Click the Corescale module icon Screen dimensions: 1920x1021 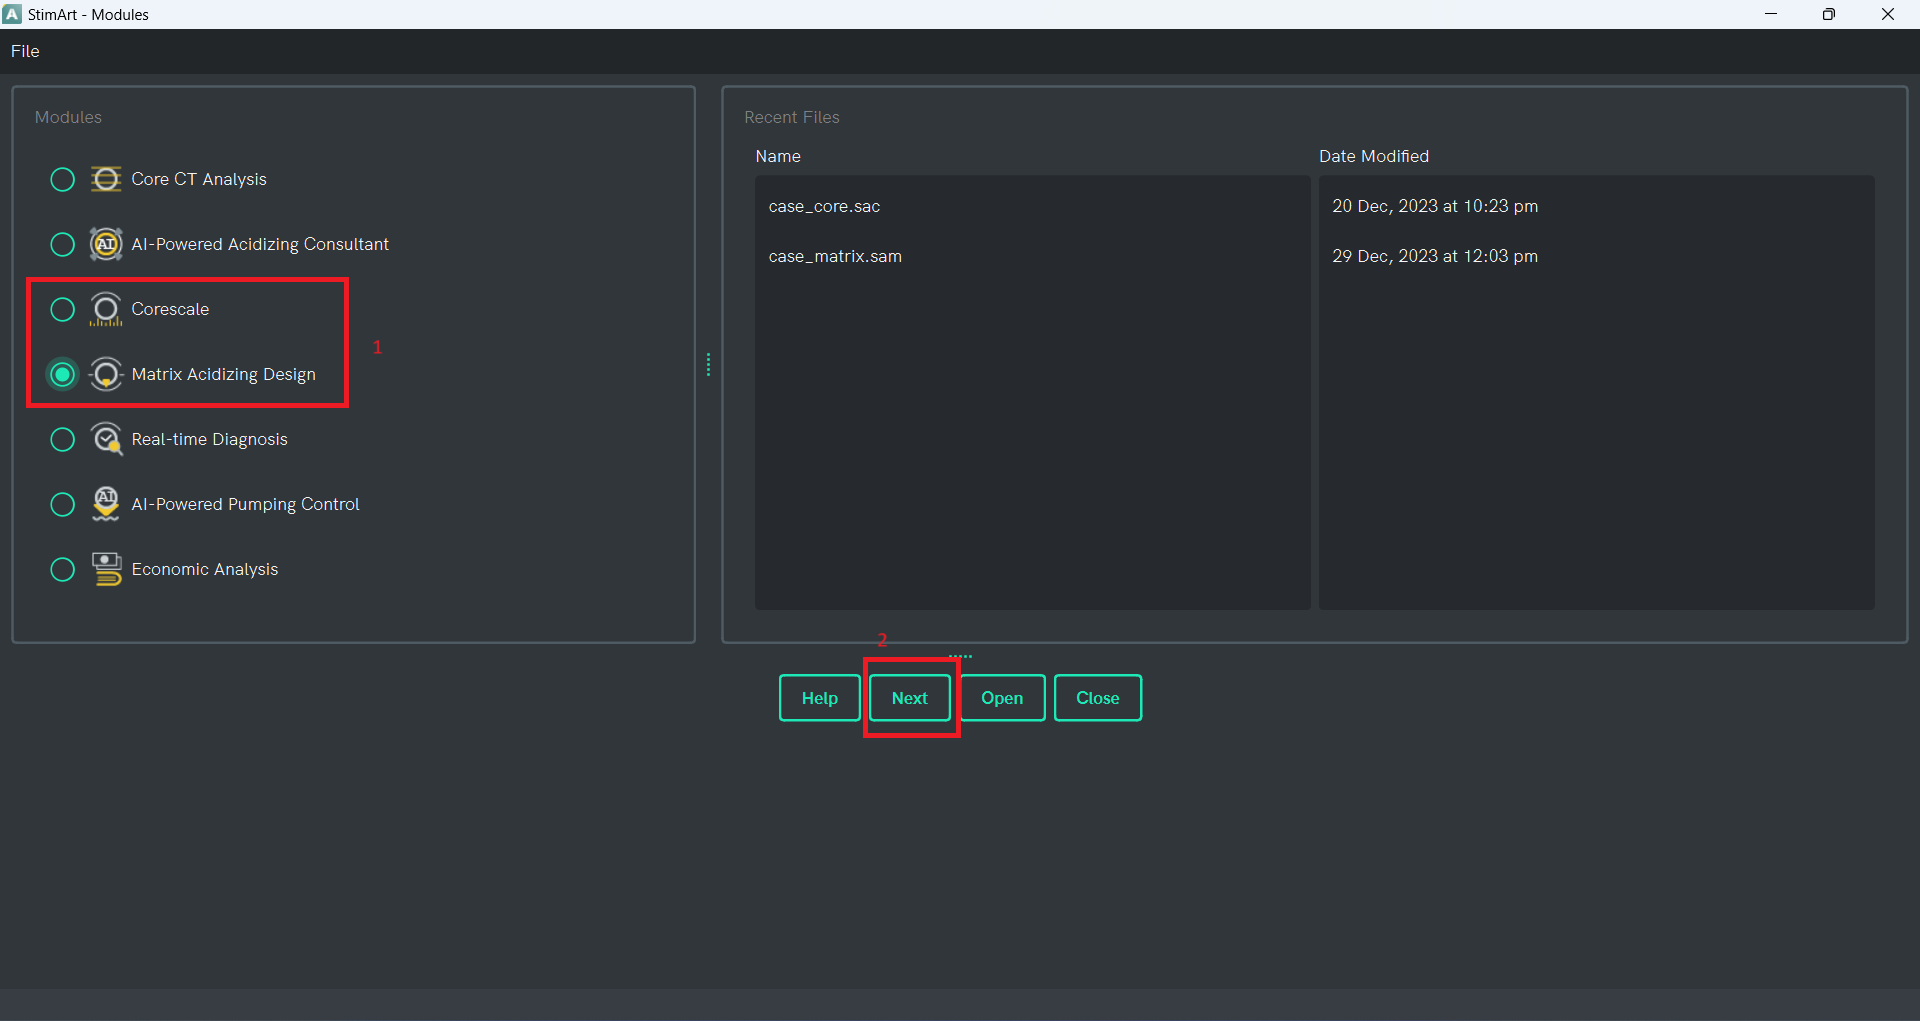[x=105, y=309]
